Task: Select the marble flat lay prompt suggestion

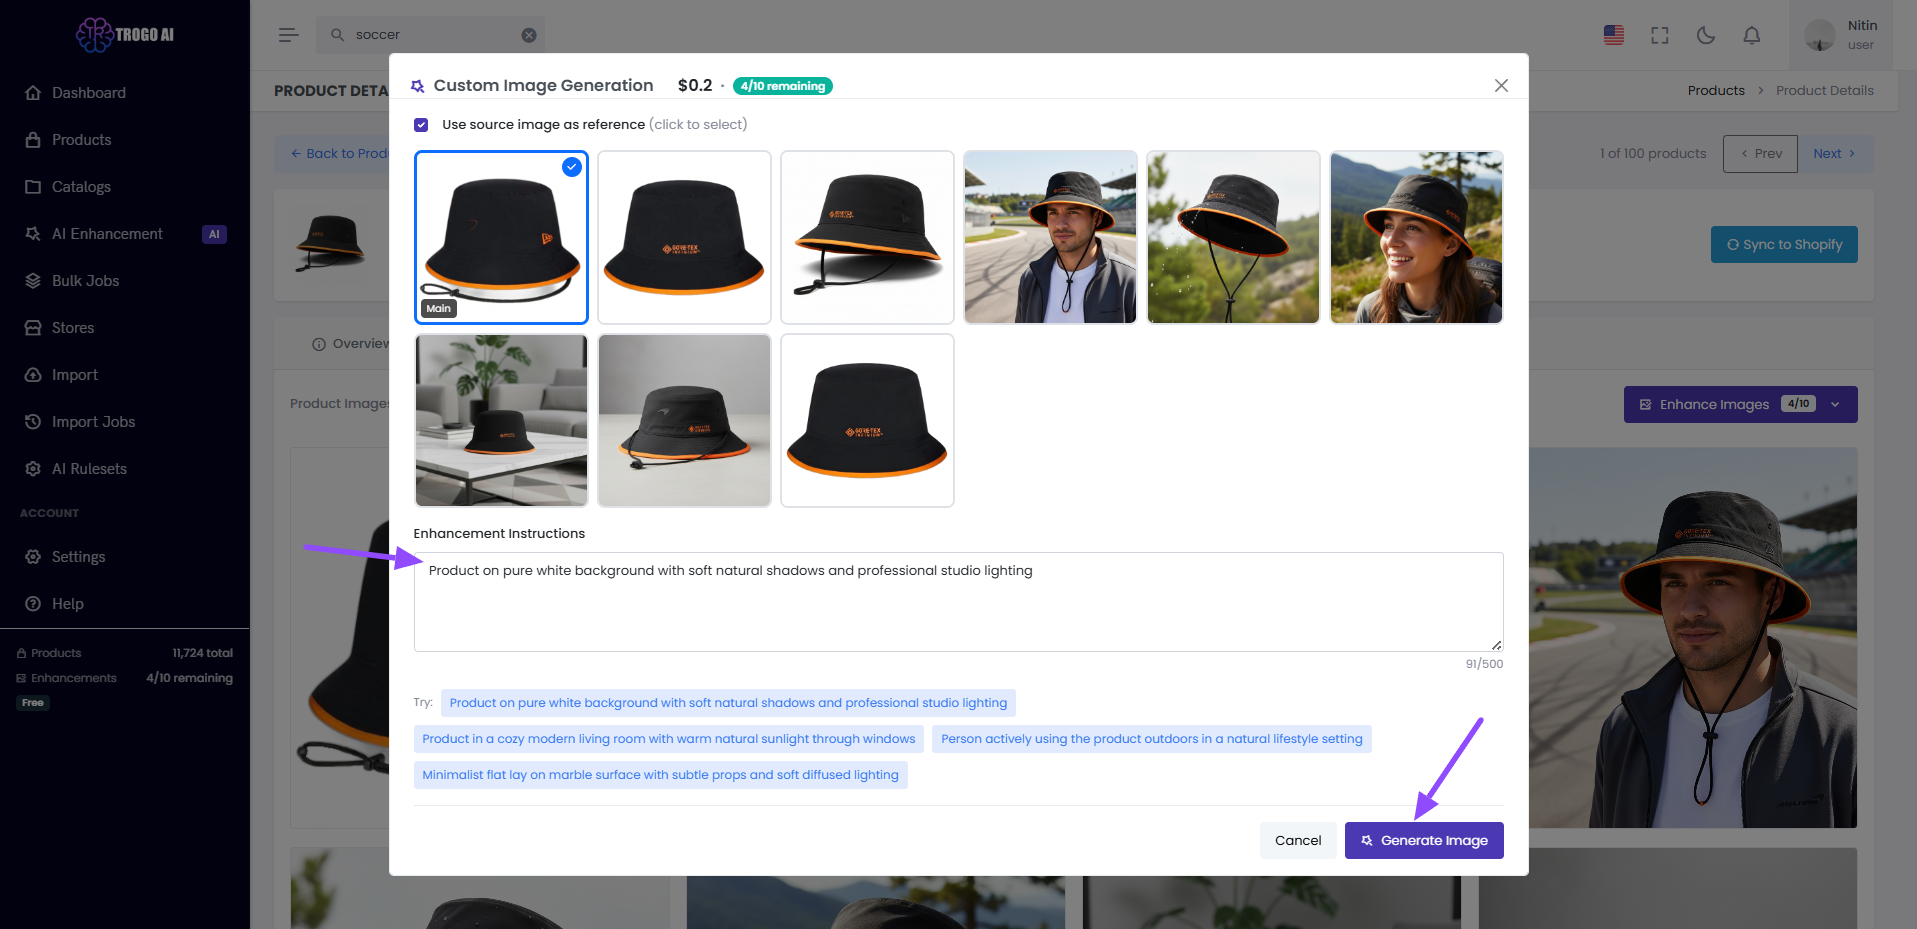Action: (x=660, y=774)
